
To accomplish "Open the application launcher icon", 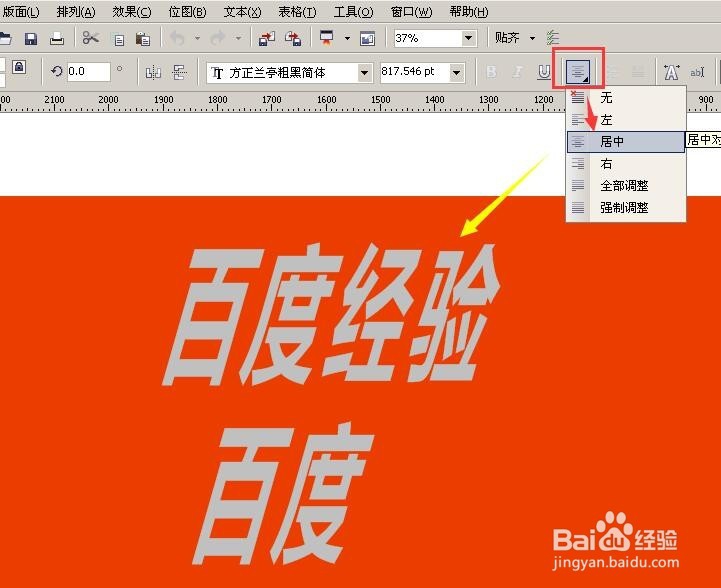I will point(327,38).
